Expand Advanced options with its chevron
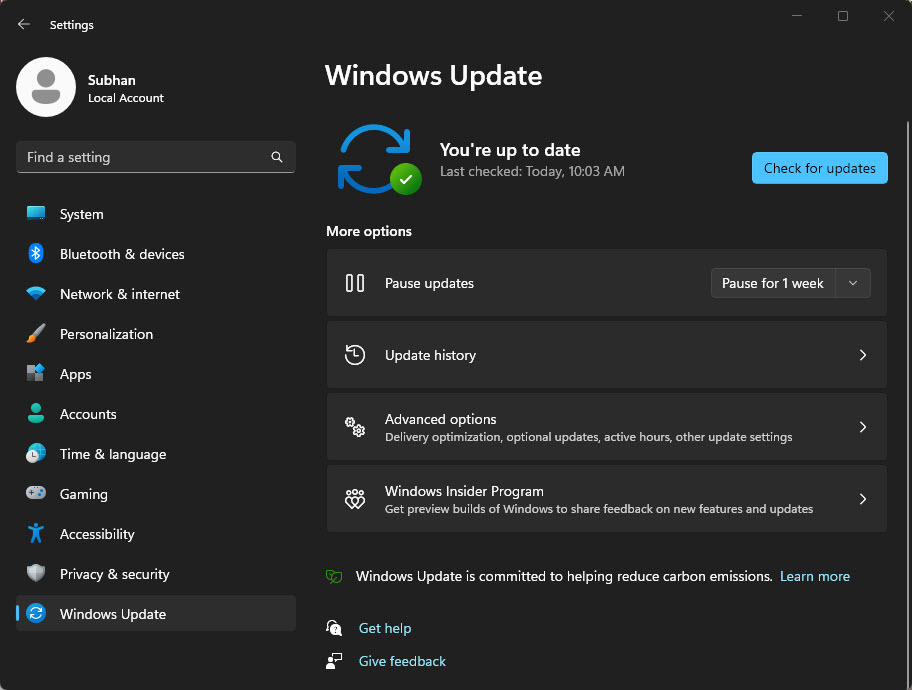 click(863, 427)
